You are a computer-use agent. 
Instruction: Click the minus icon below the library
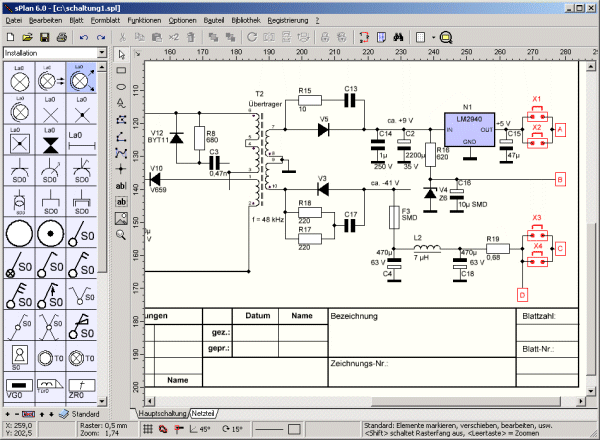point(16,414)
